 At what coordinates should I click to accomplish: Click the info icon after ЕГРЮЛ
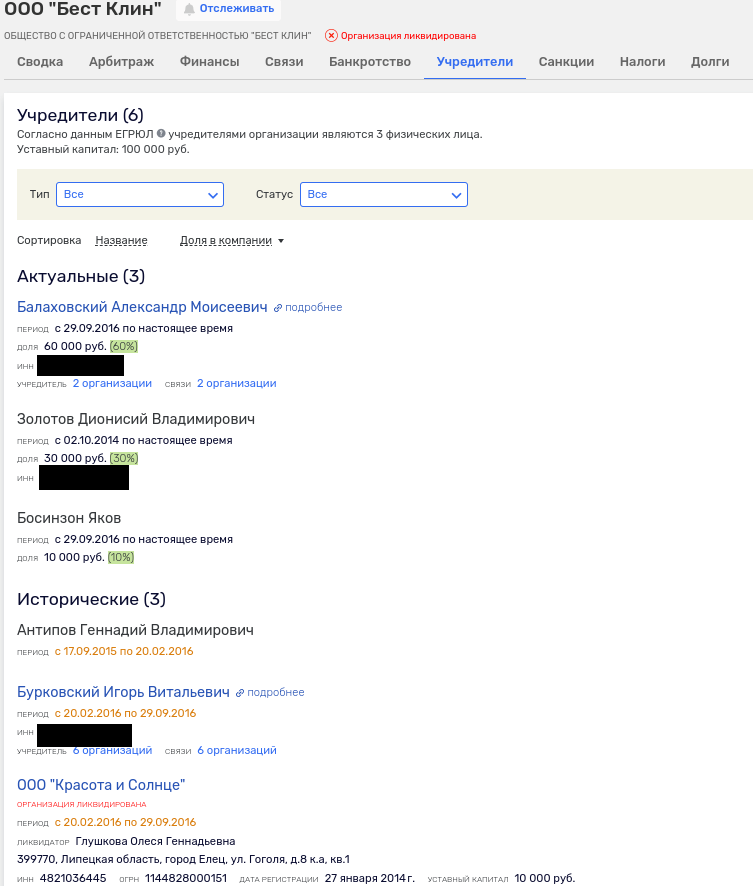tap(161, 134)
